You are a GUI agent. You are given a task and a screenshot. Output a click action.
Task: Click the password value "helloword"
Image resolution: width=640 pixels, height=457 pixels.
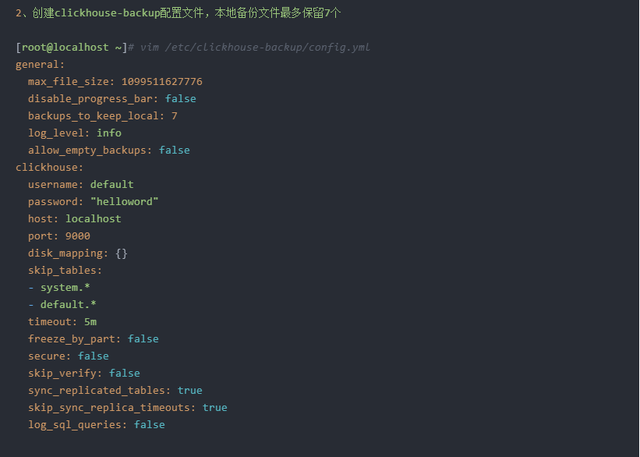coord(124,201)
